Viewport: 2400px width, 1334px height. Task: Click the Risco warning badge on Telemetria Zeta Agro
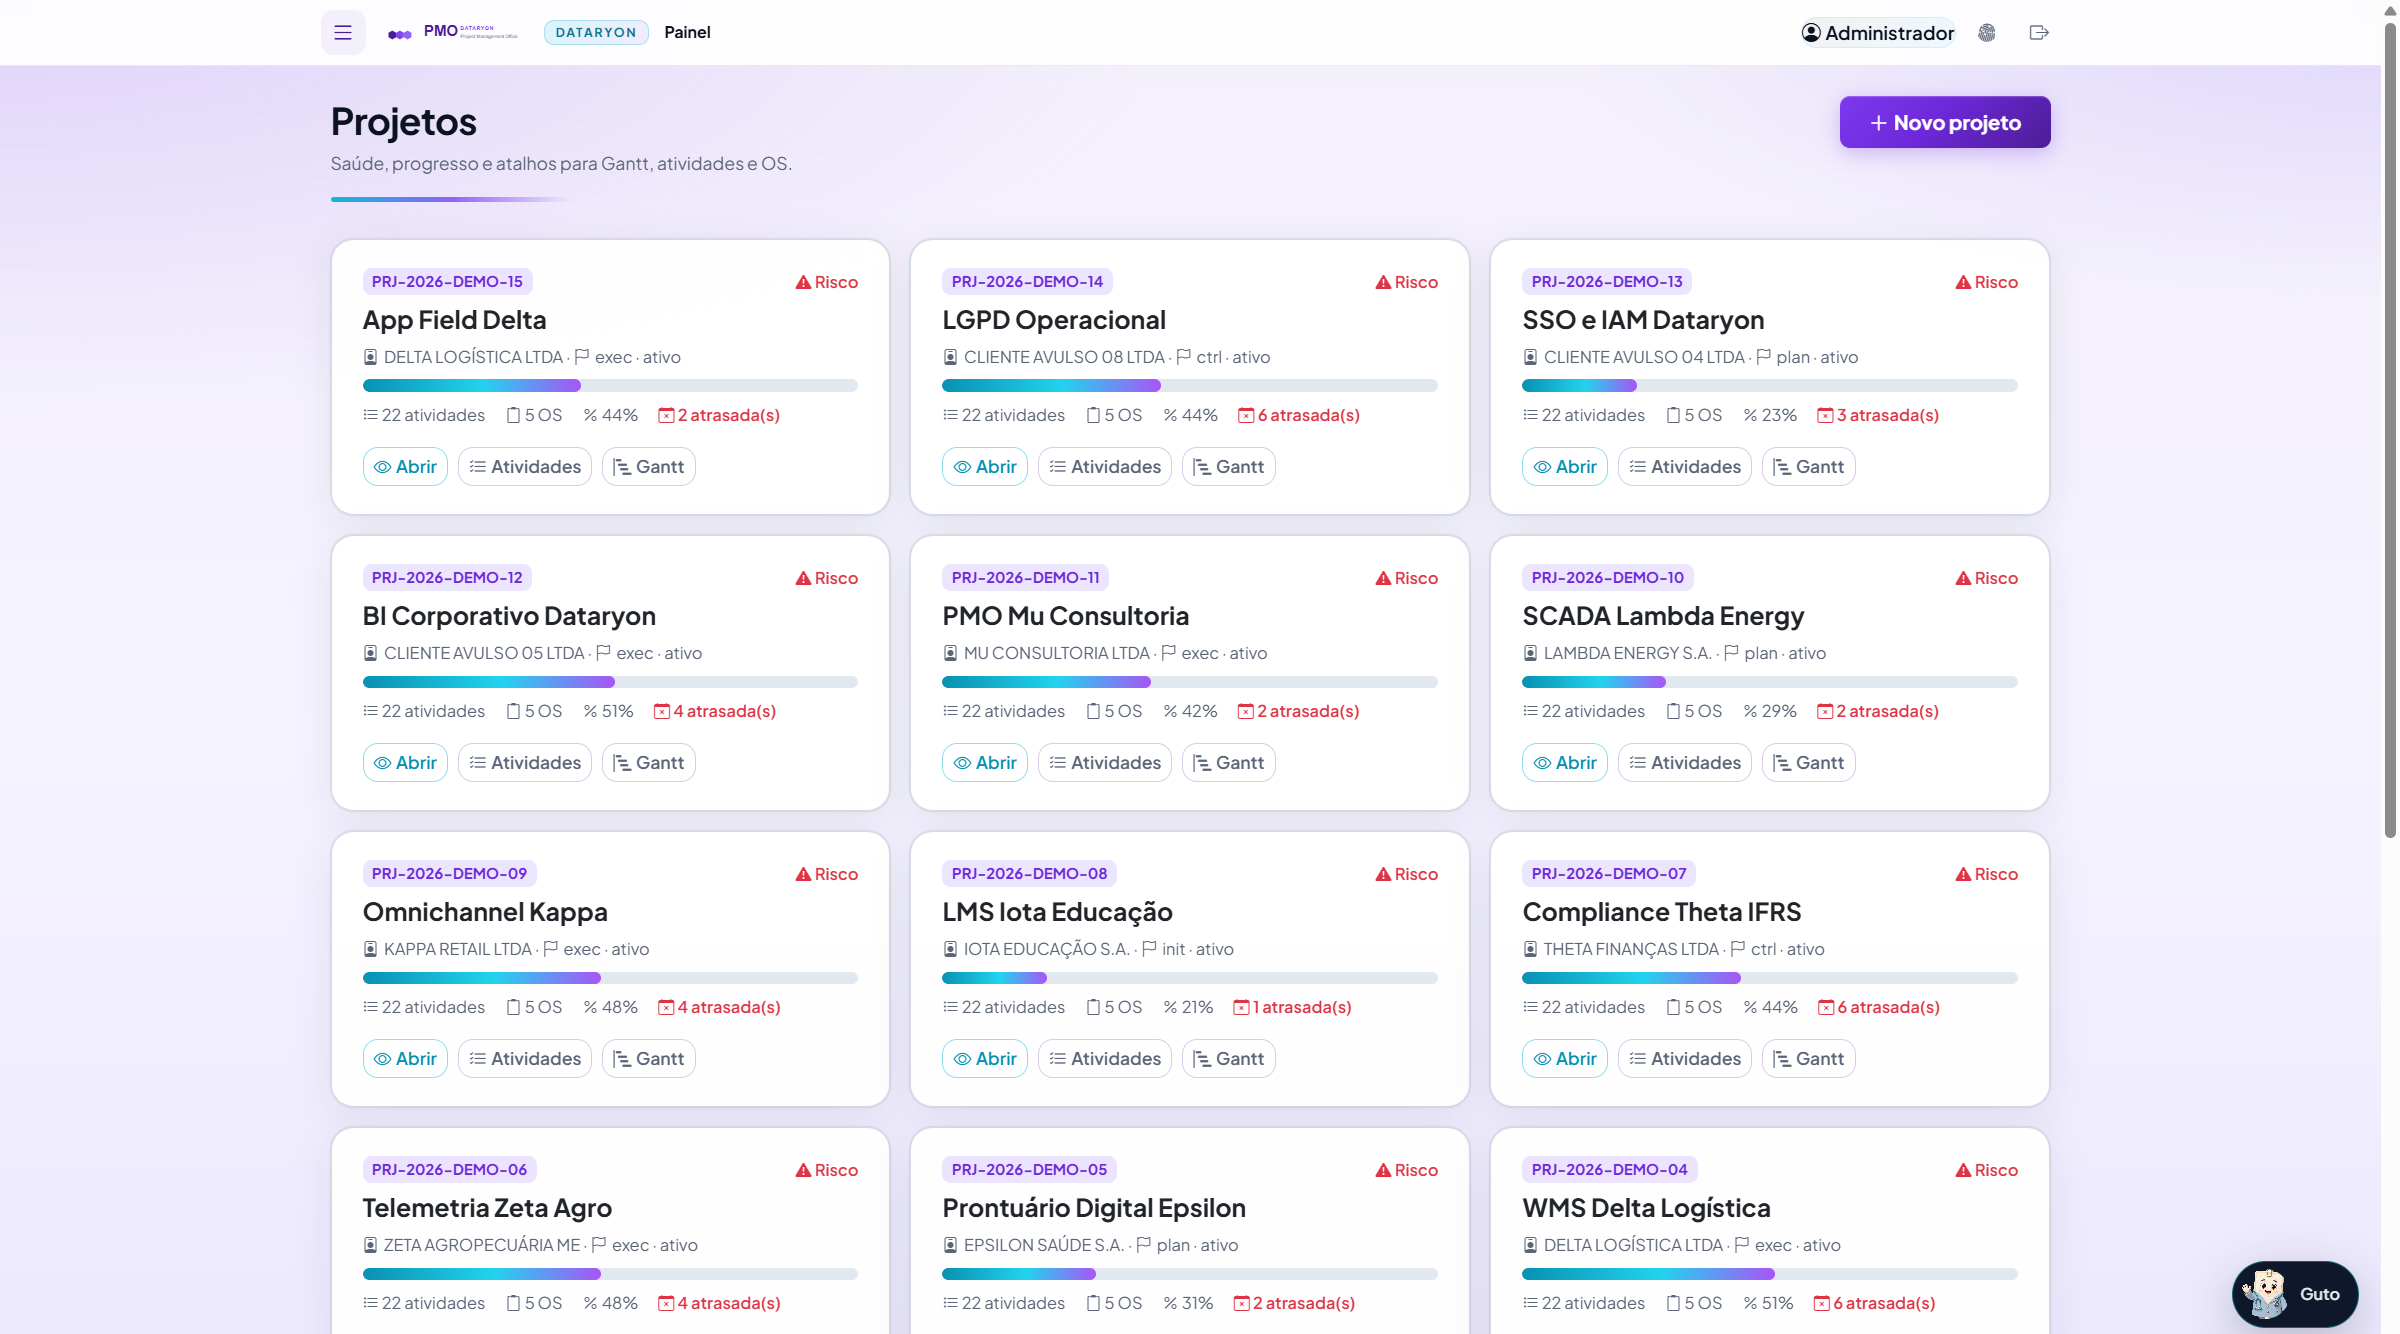point(827,1170)
